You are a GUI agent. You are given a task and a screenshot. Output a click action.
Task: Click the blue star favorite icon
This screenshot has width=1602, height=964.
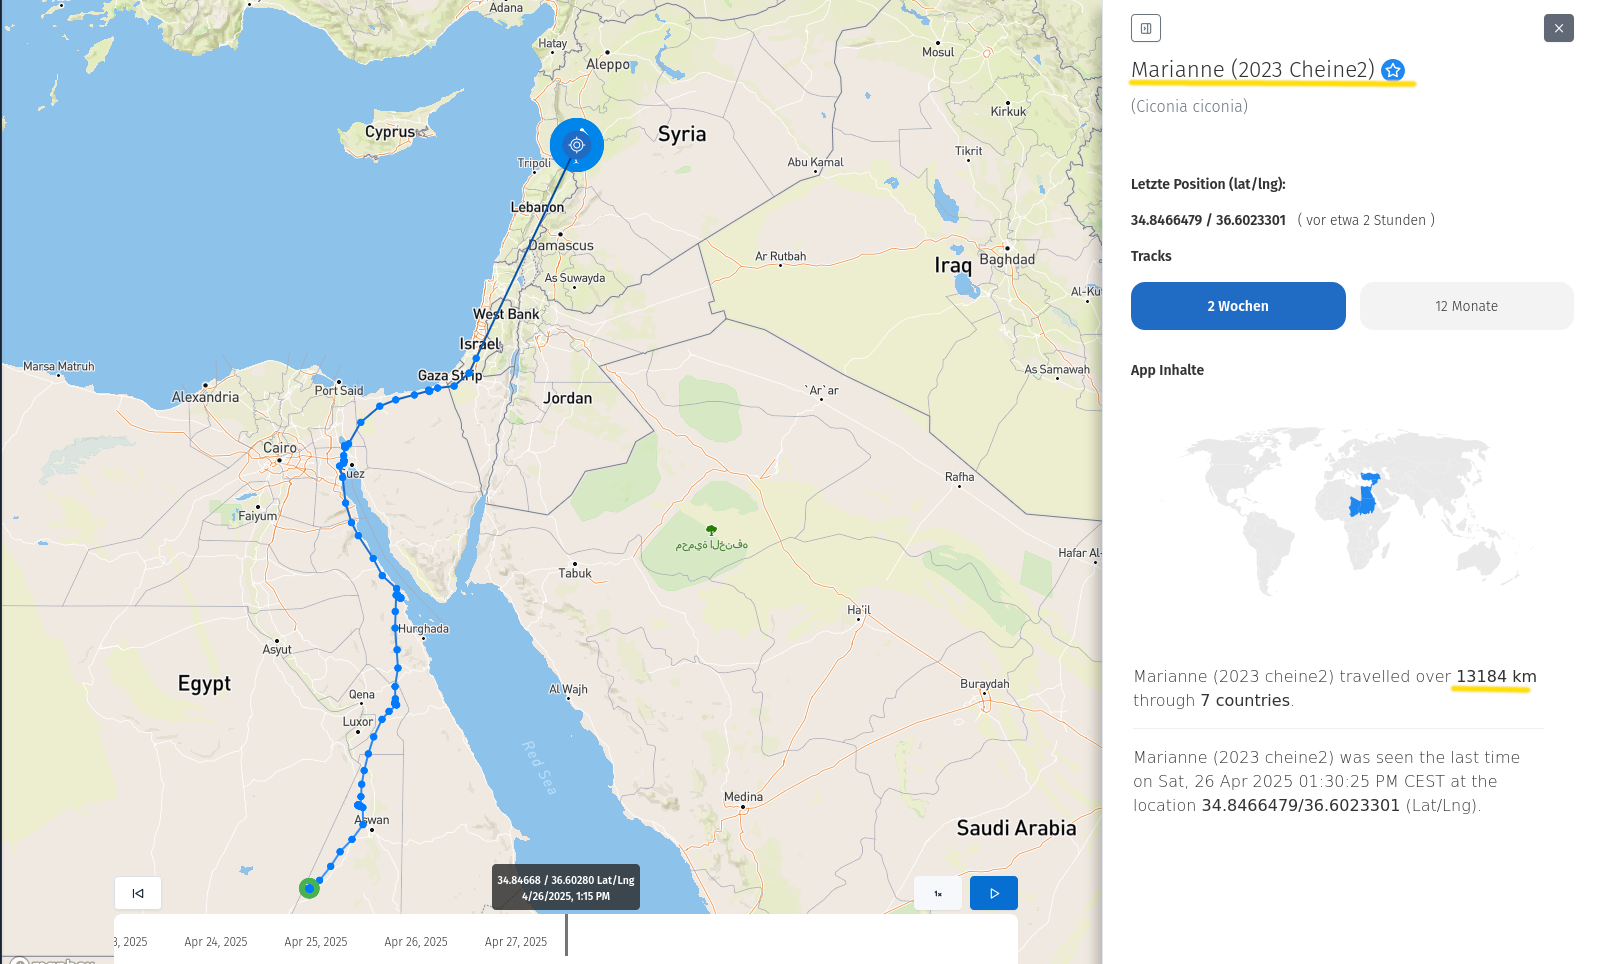pyautogui.click(x=1393, y=70)
